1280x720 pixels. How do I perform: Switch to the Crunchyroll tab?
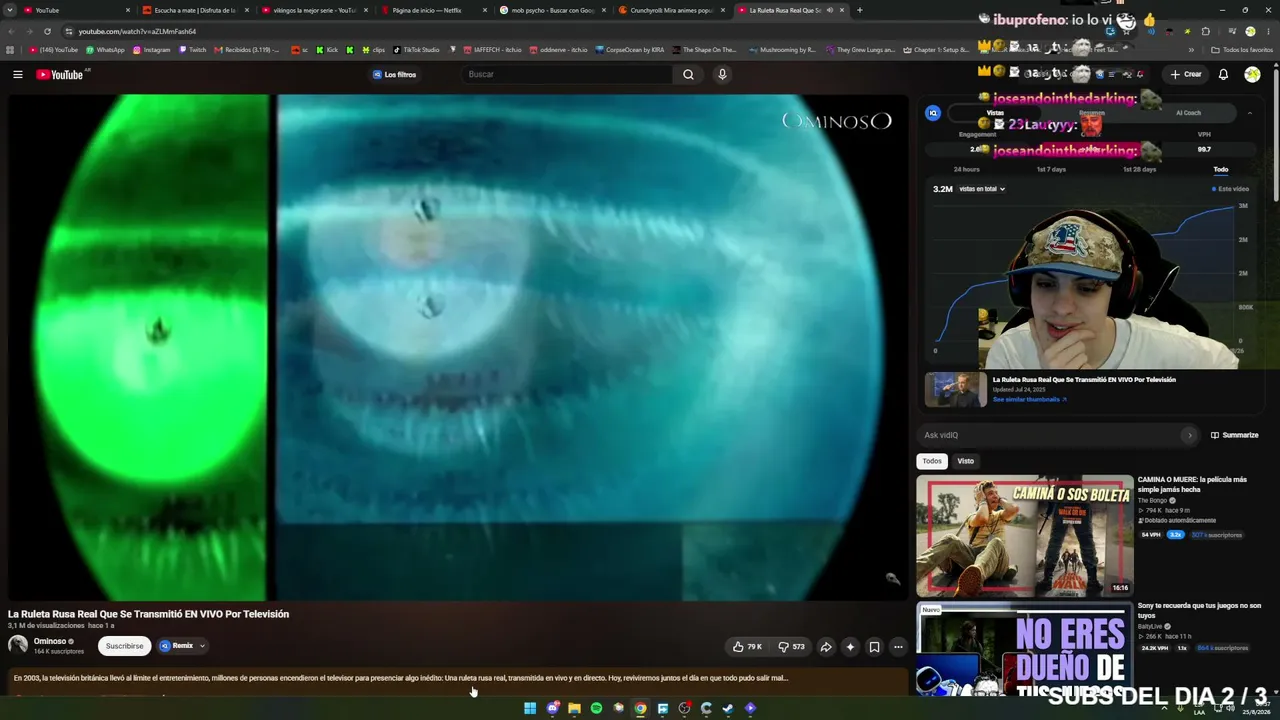coord(671,10)
